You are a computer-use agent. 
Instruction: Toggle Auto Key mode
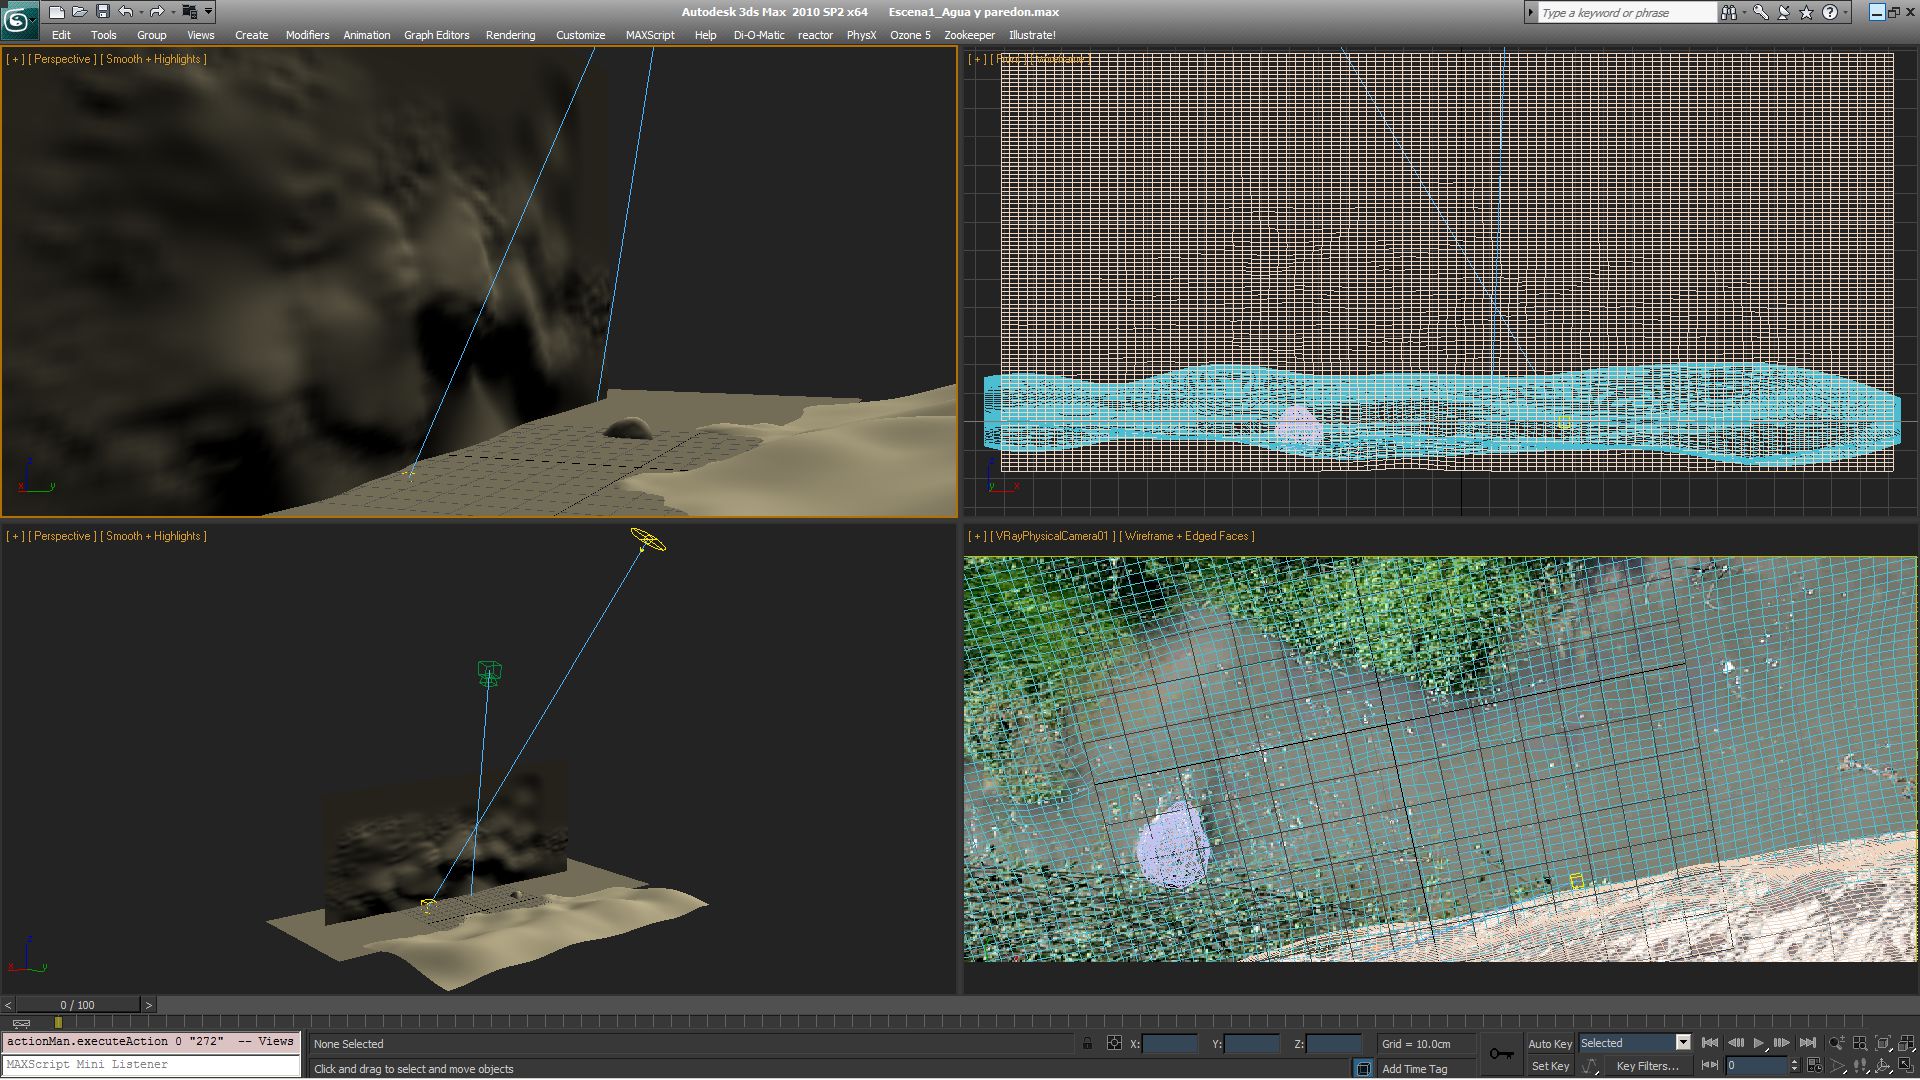pyautogui.click(x=1549, y=1043)
